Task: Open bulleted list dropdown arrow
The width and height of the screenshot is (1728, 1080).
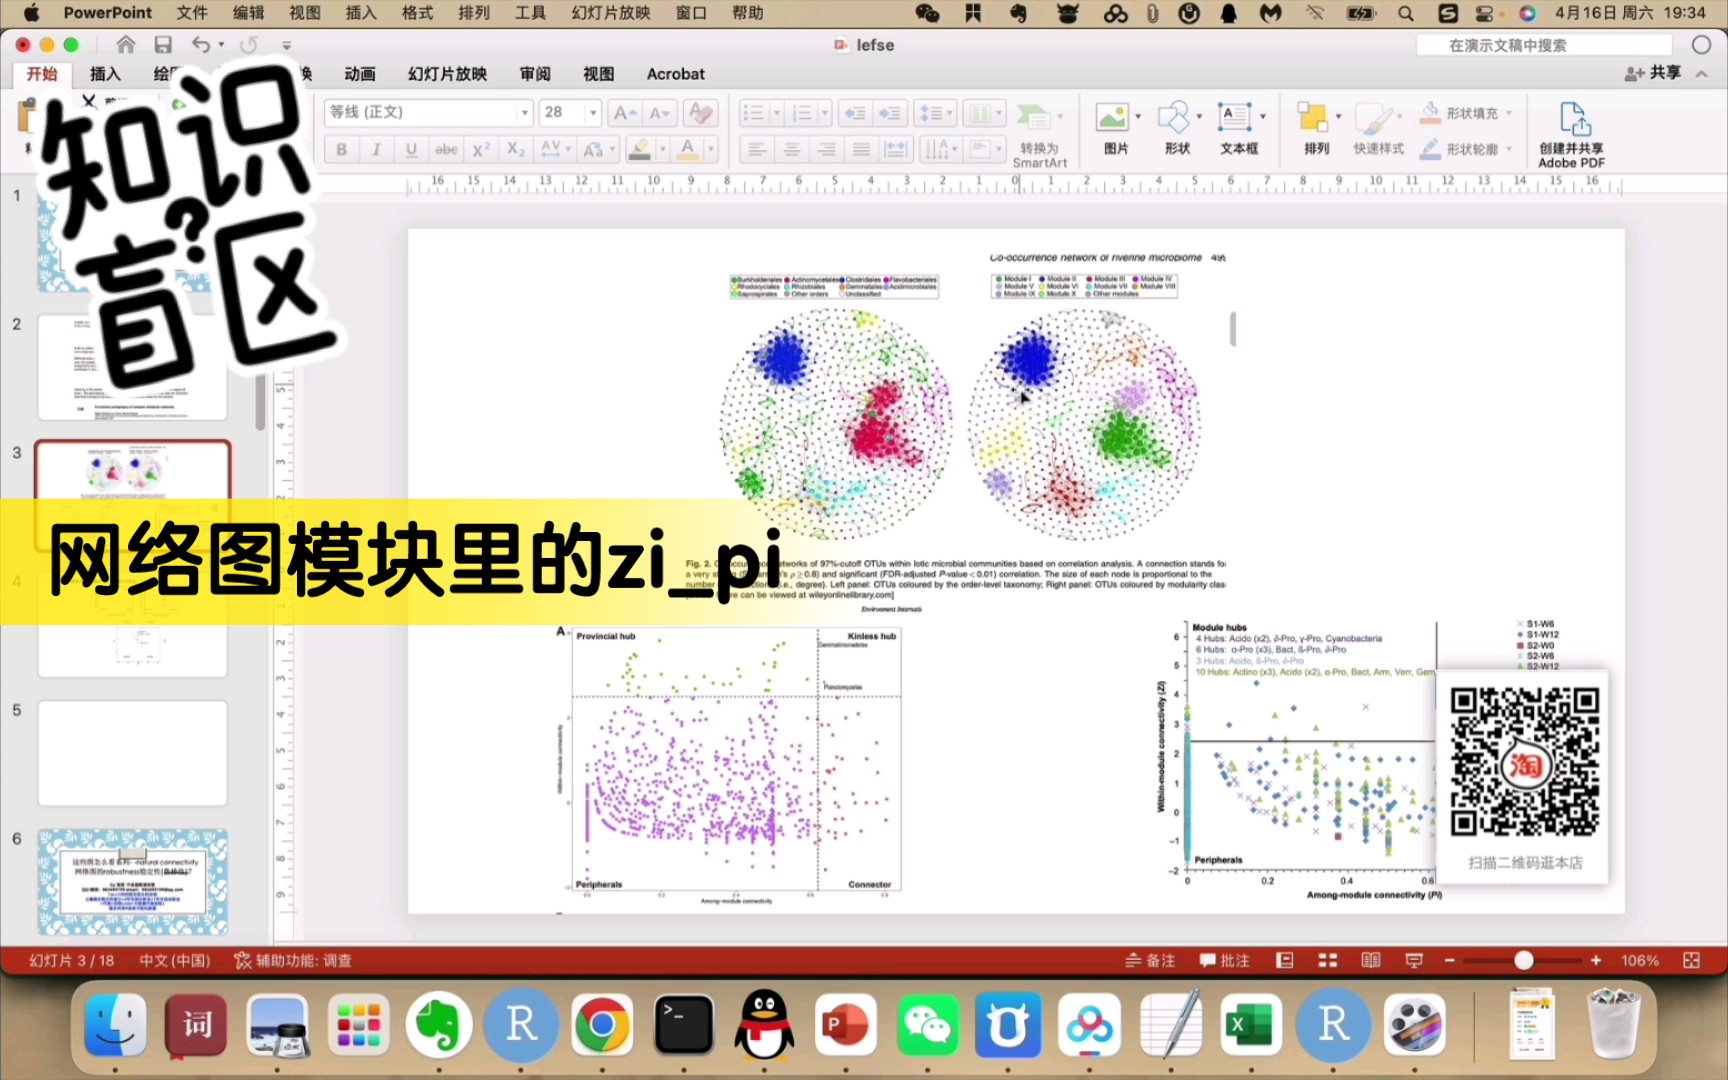Action: 776,113
